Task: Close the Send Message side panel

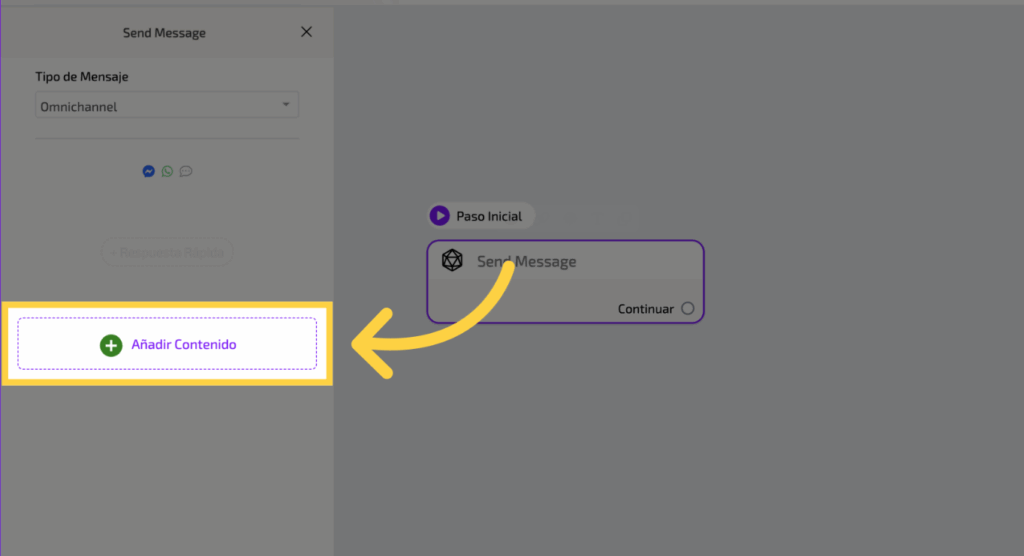Action: [x=306, y=32]
